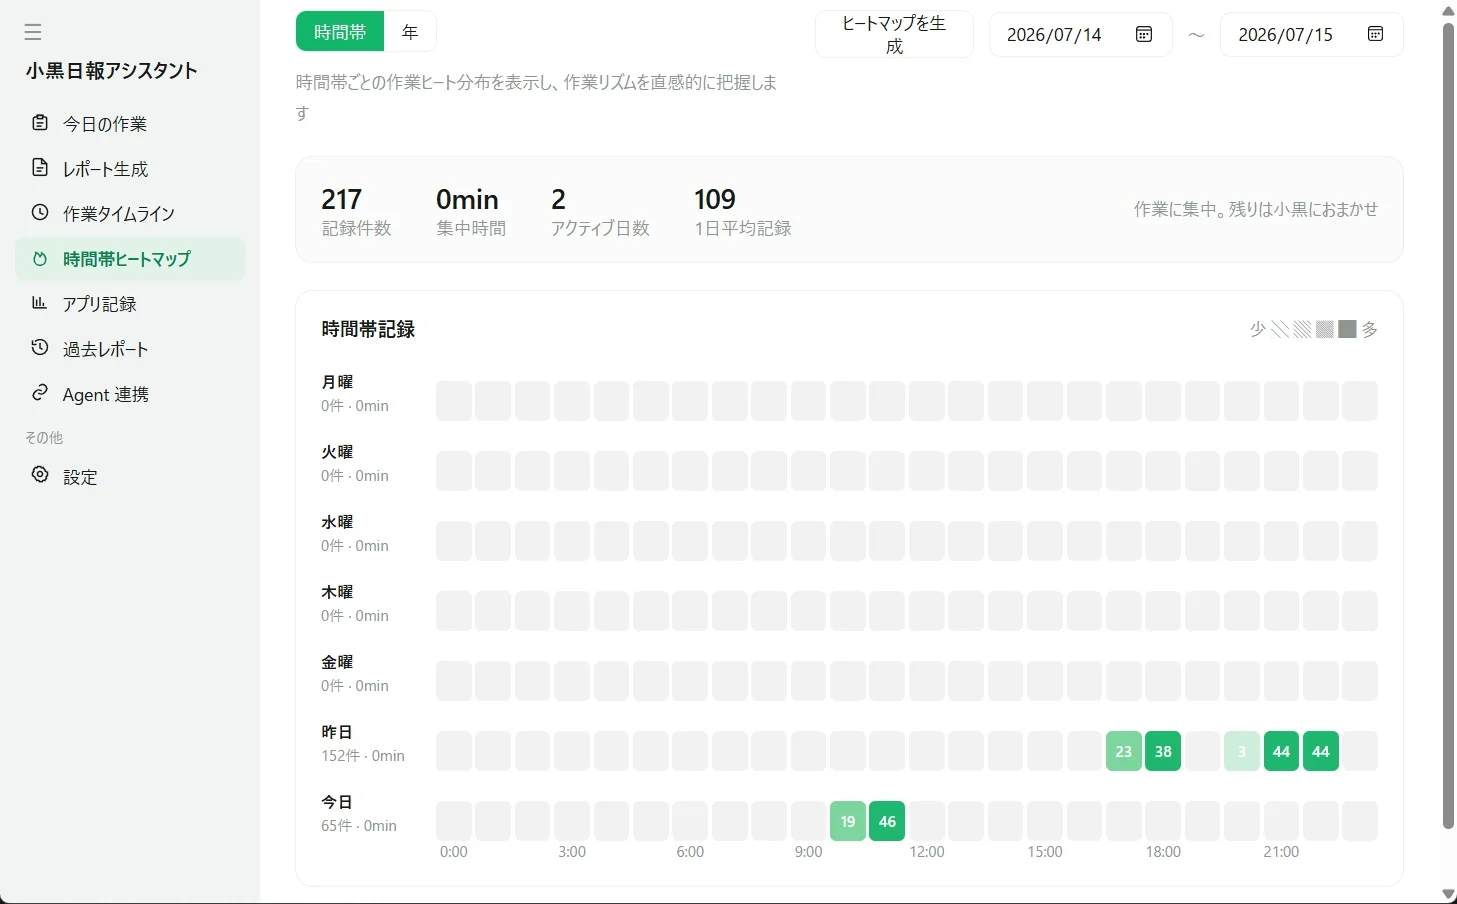Screen dimensions: 1457x904
Task: Click the 木曜 row label
Action: point(337,592)
